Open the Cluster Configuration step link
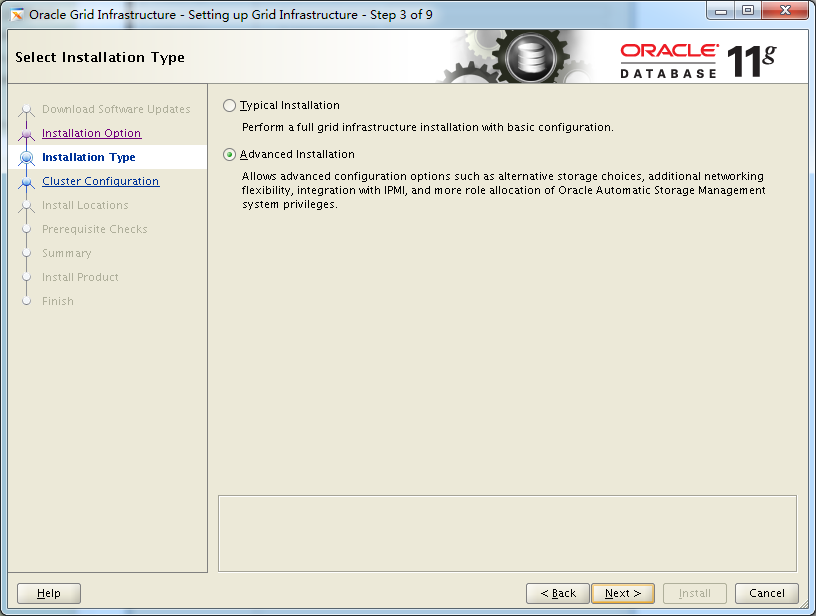Viewport: 816px width, 616px height. point(100,181)
